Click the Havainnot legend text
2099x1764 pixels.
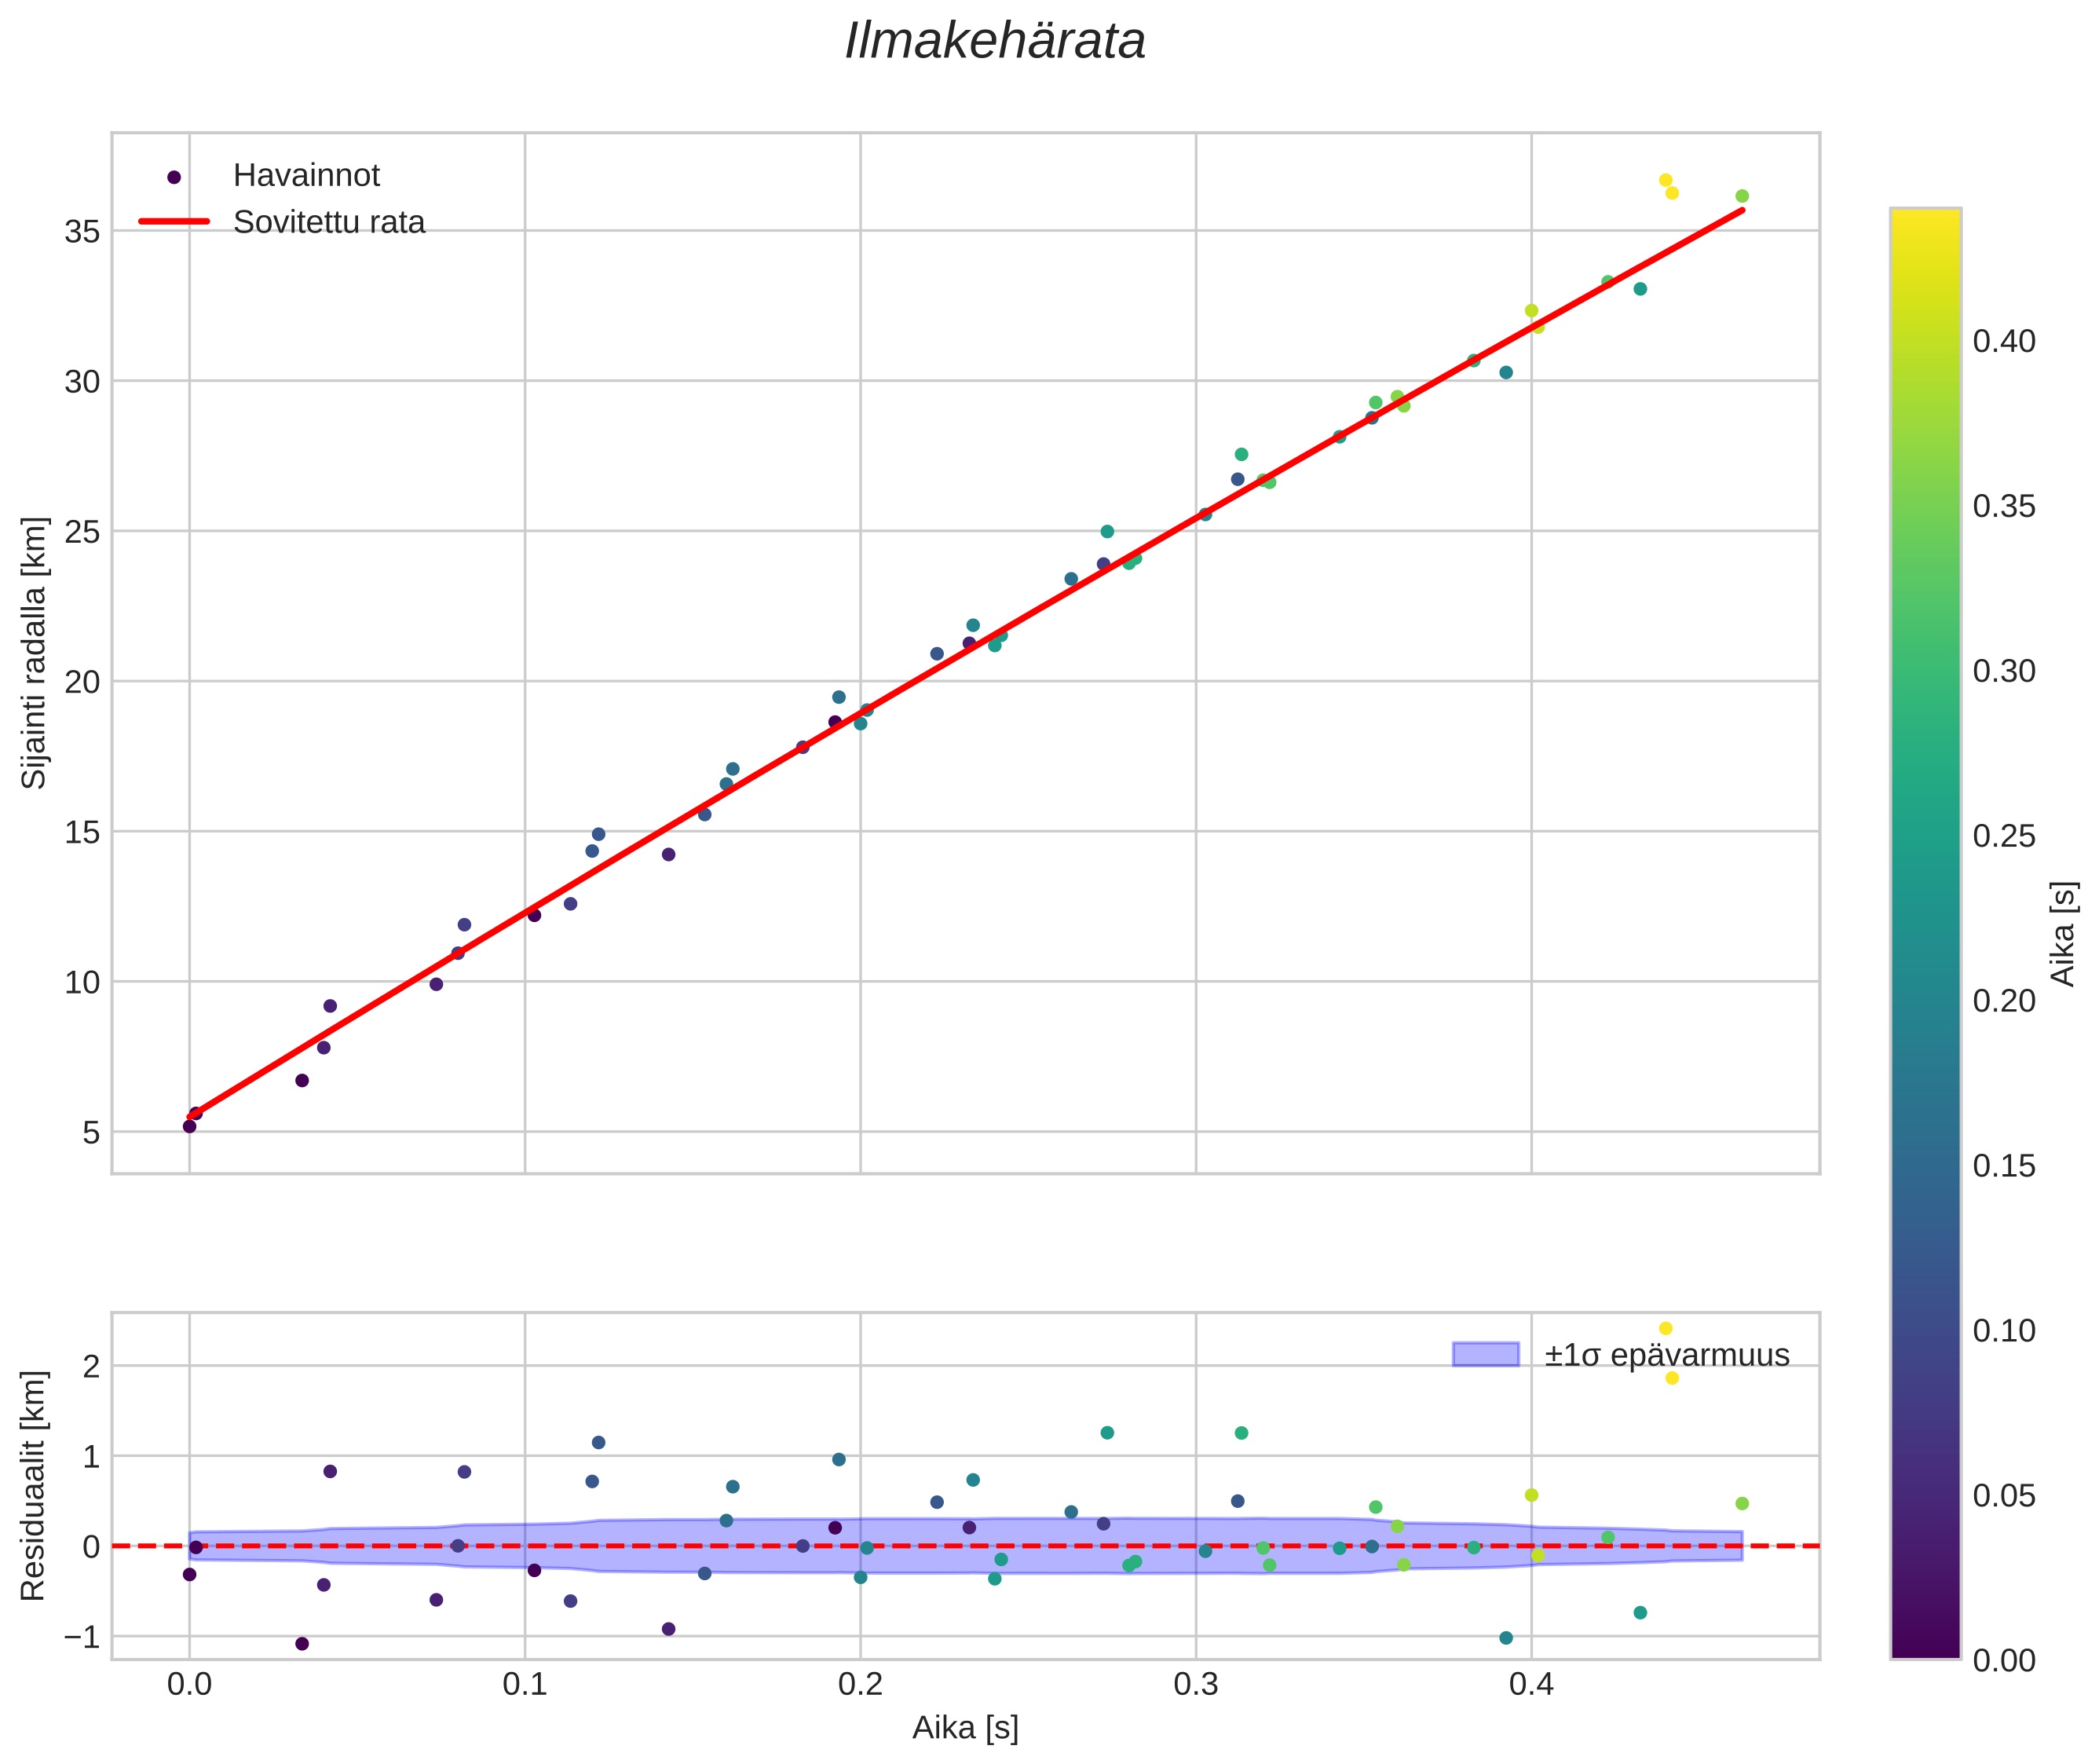[x=306, y=176]
